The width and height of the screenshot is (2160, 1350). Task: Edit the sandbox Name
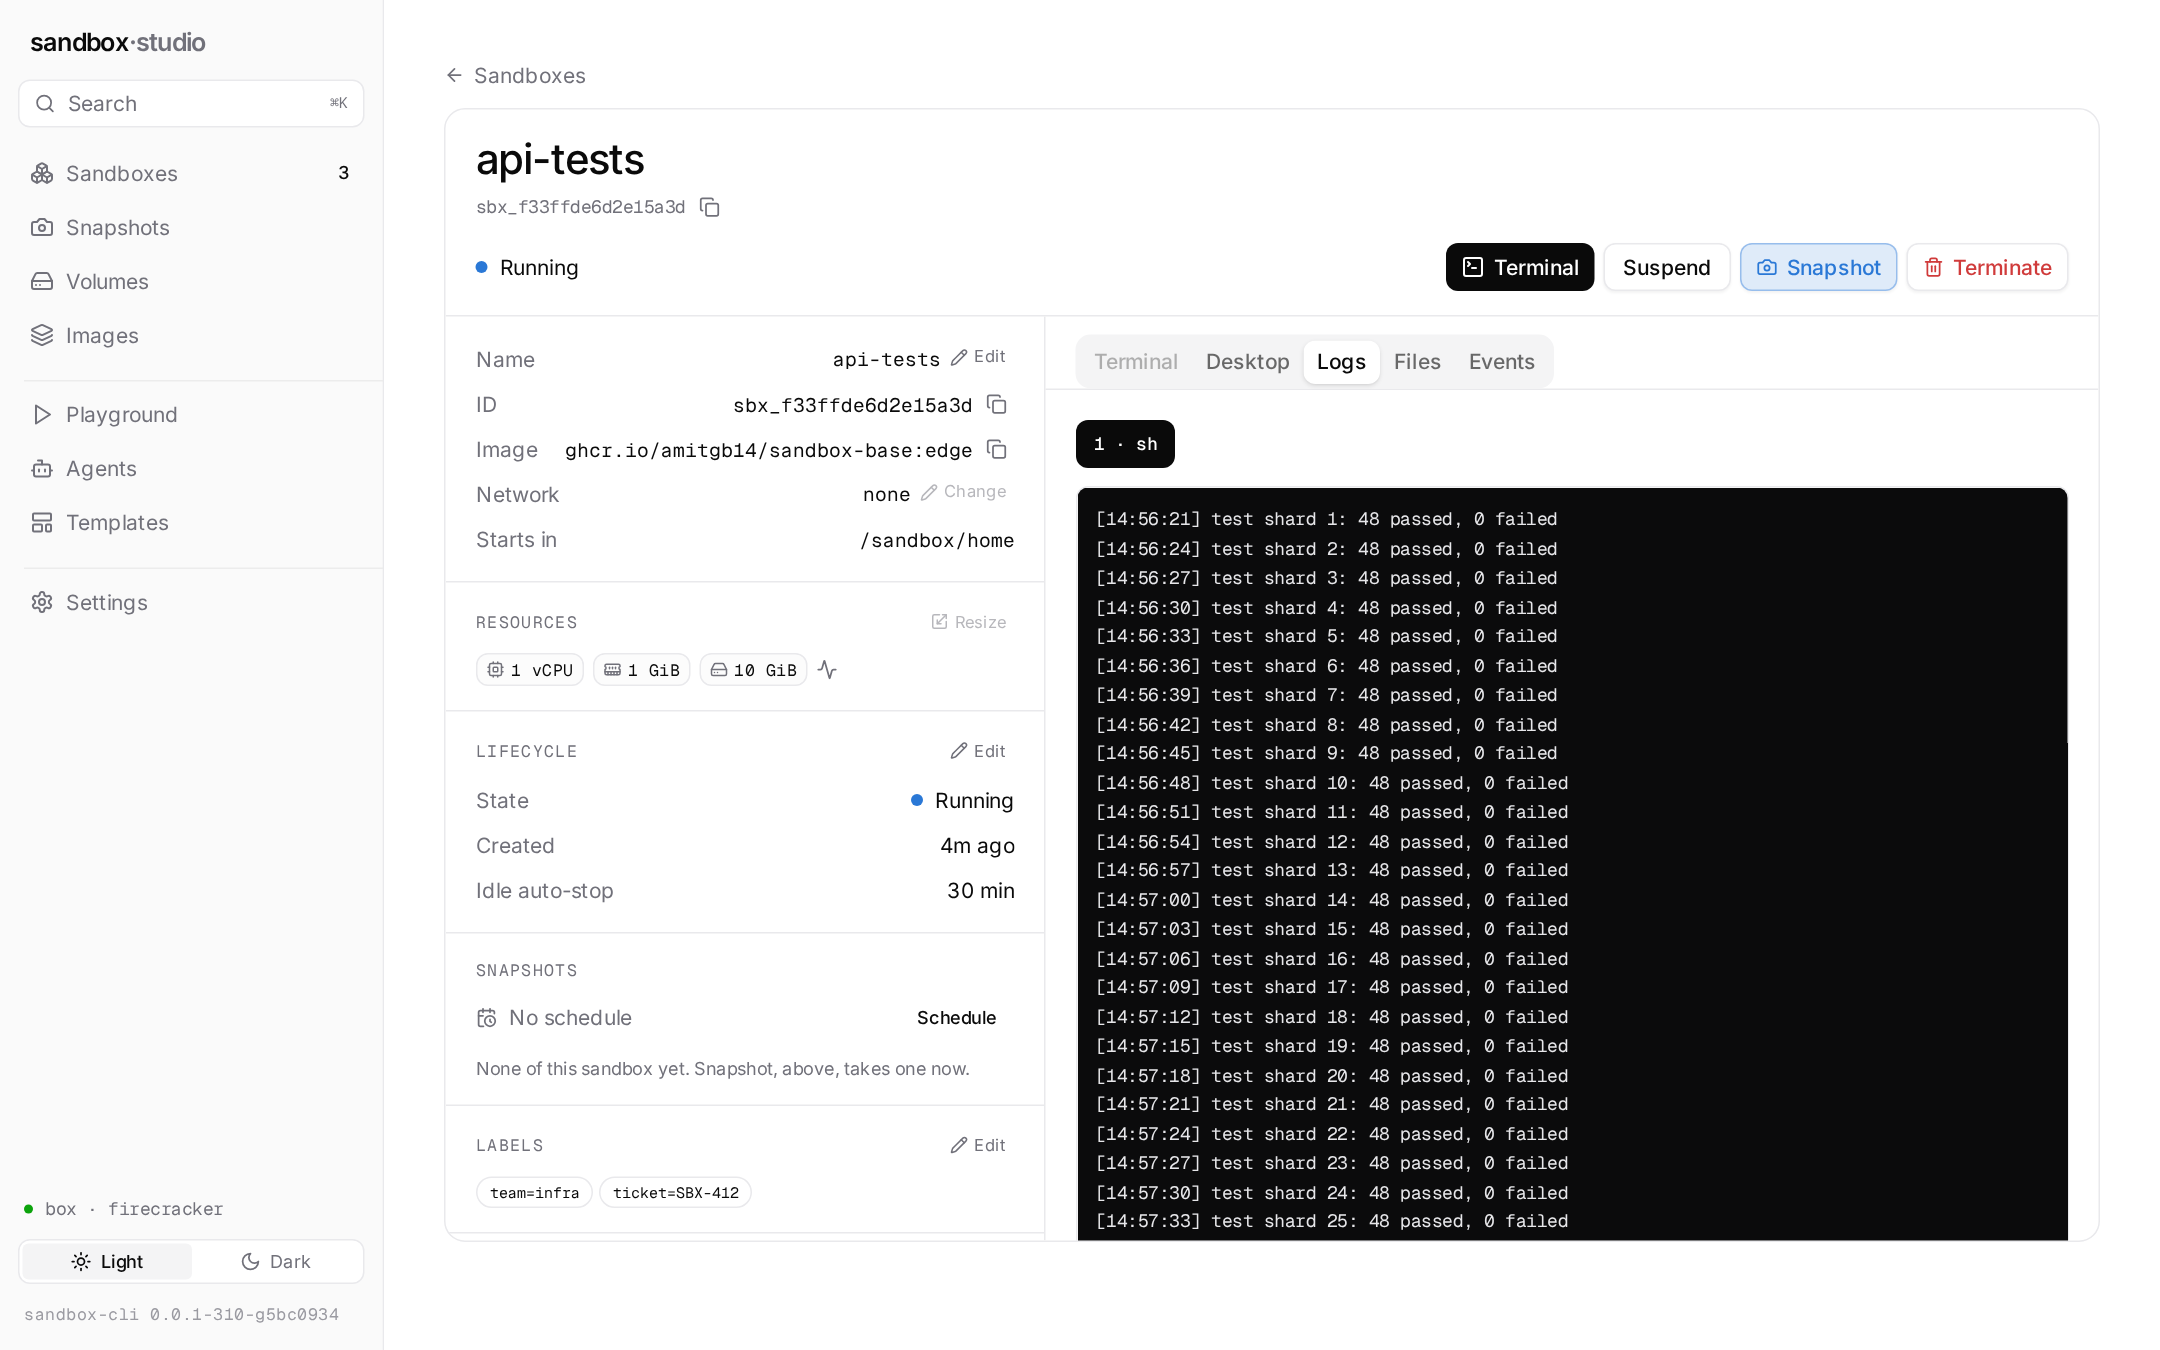coord(978,357)
